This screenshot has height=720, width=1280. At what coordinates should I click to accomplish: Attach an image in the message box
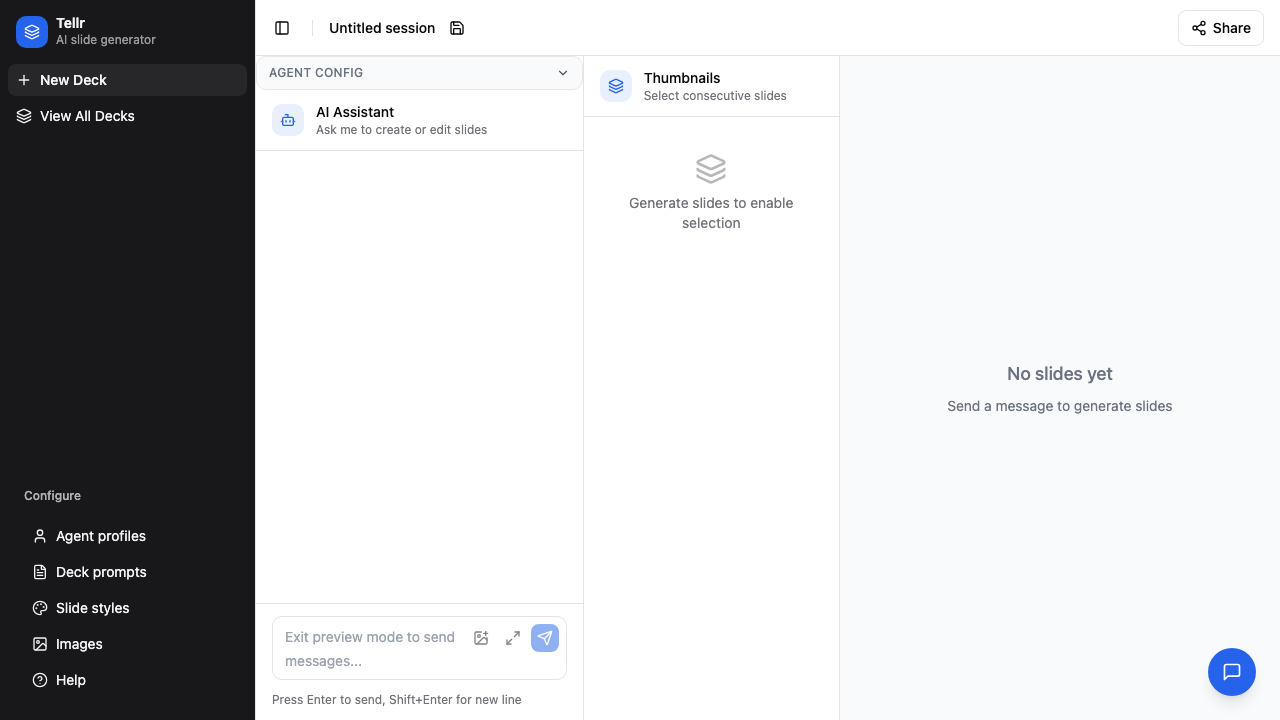[x=481, y=638]
